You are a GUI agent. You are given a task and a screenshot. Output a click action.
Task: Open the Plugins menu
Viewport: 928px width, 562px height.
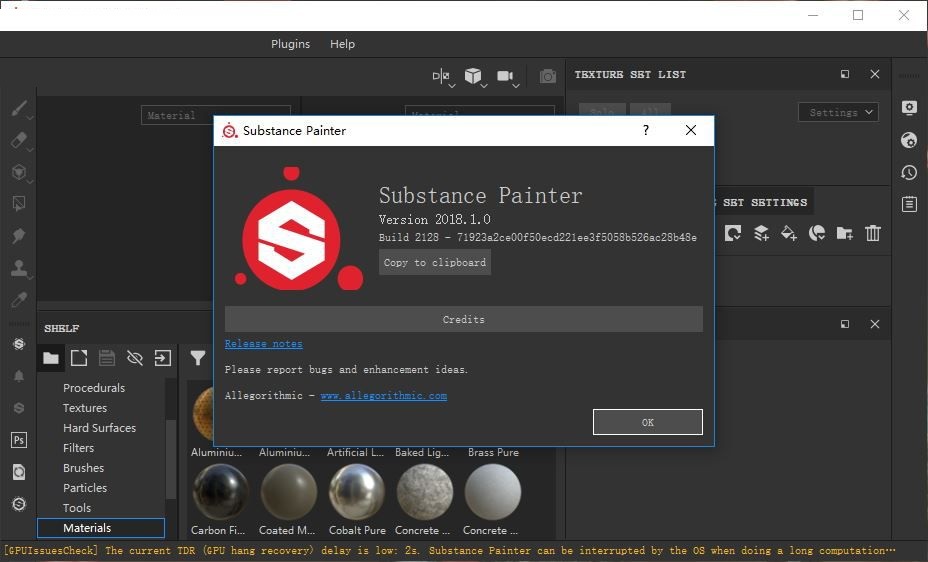point(290,44)
